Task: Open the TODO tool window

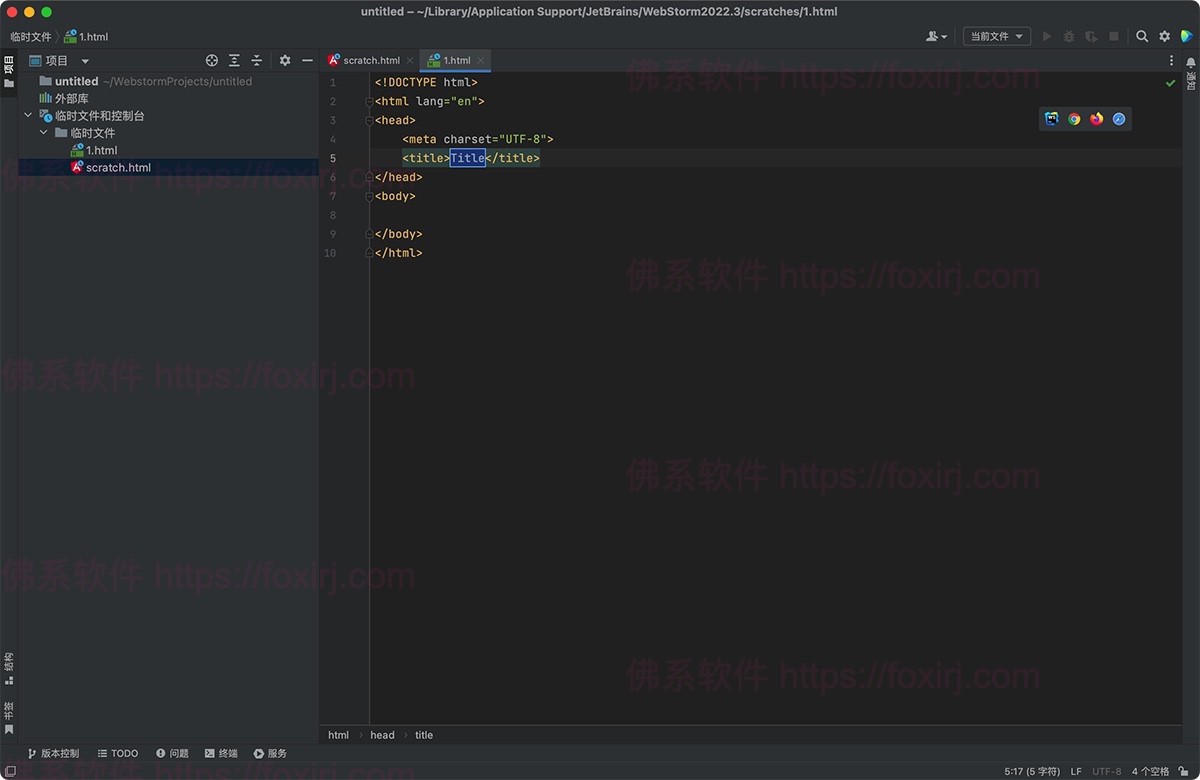Action: point(117,753)
